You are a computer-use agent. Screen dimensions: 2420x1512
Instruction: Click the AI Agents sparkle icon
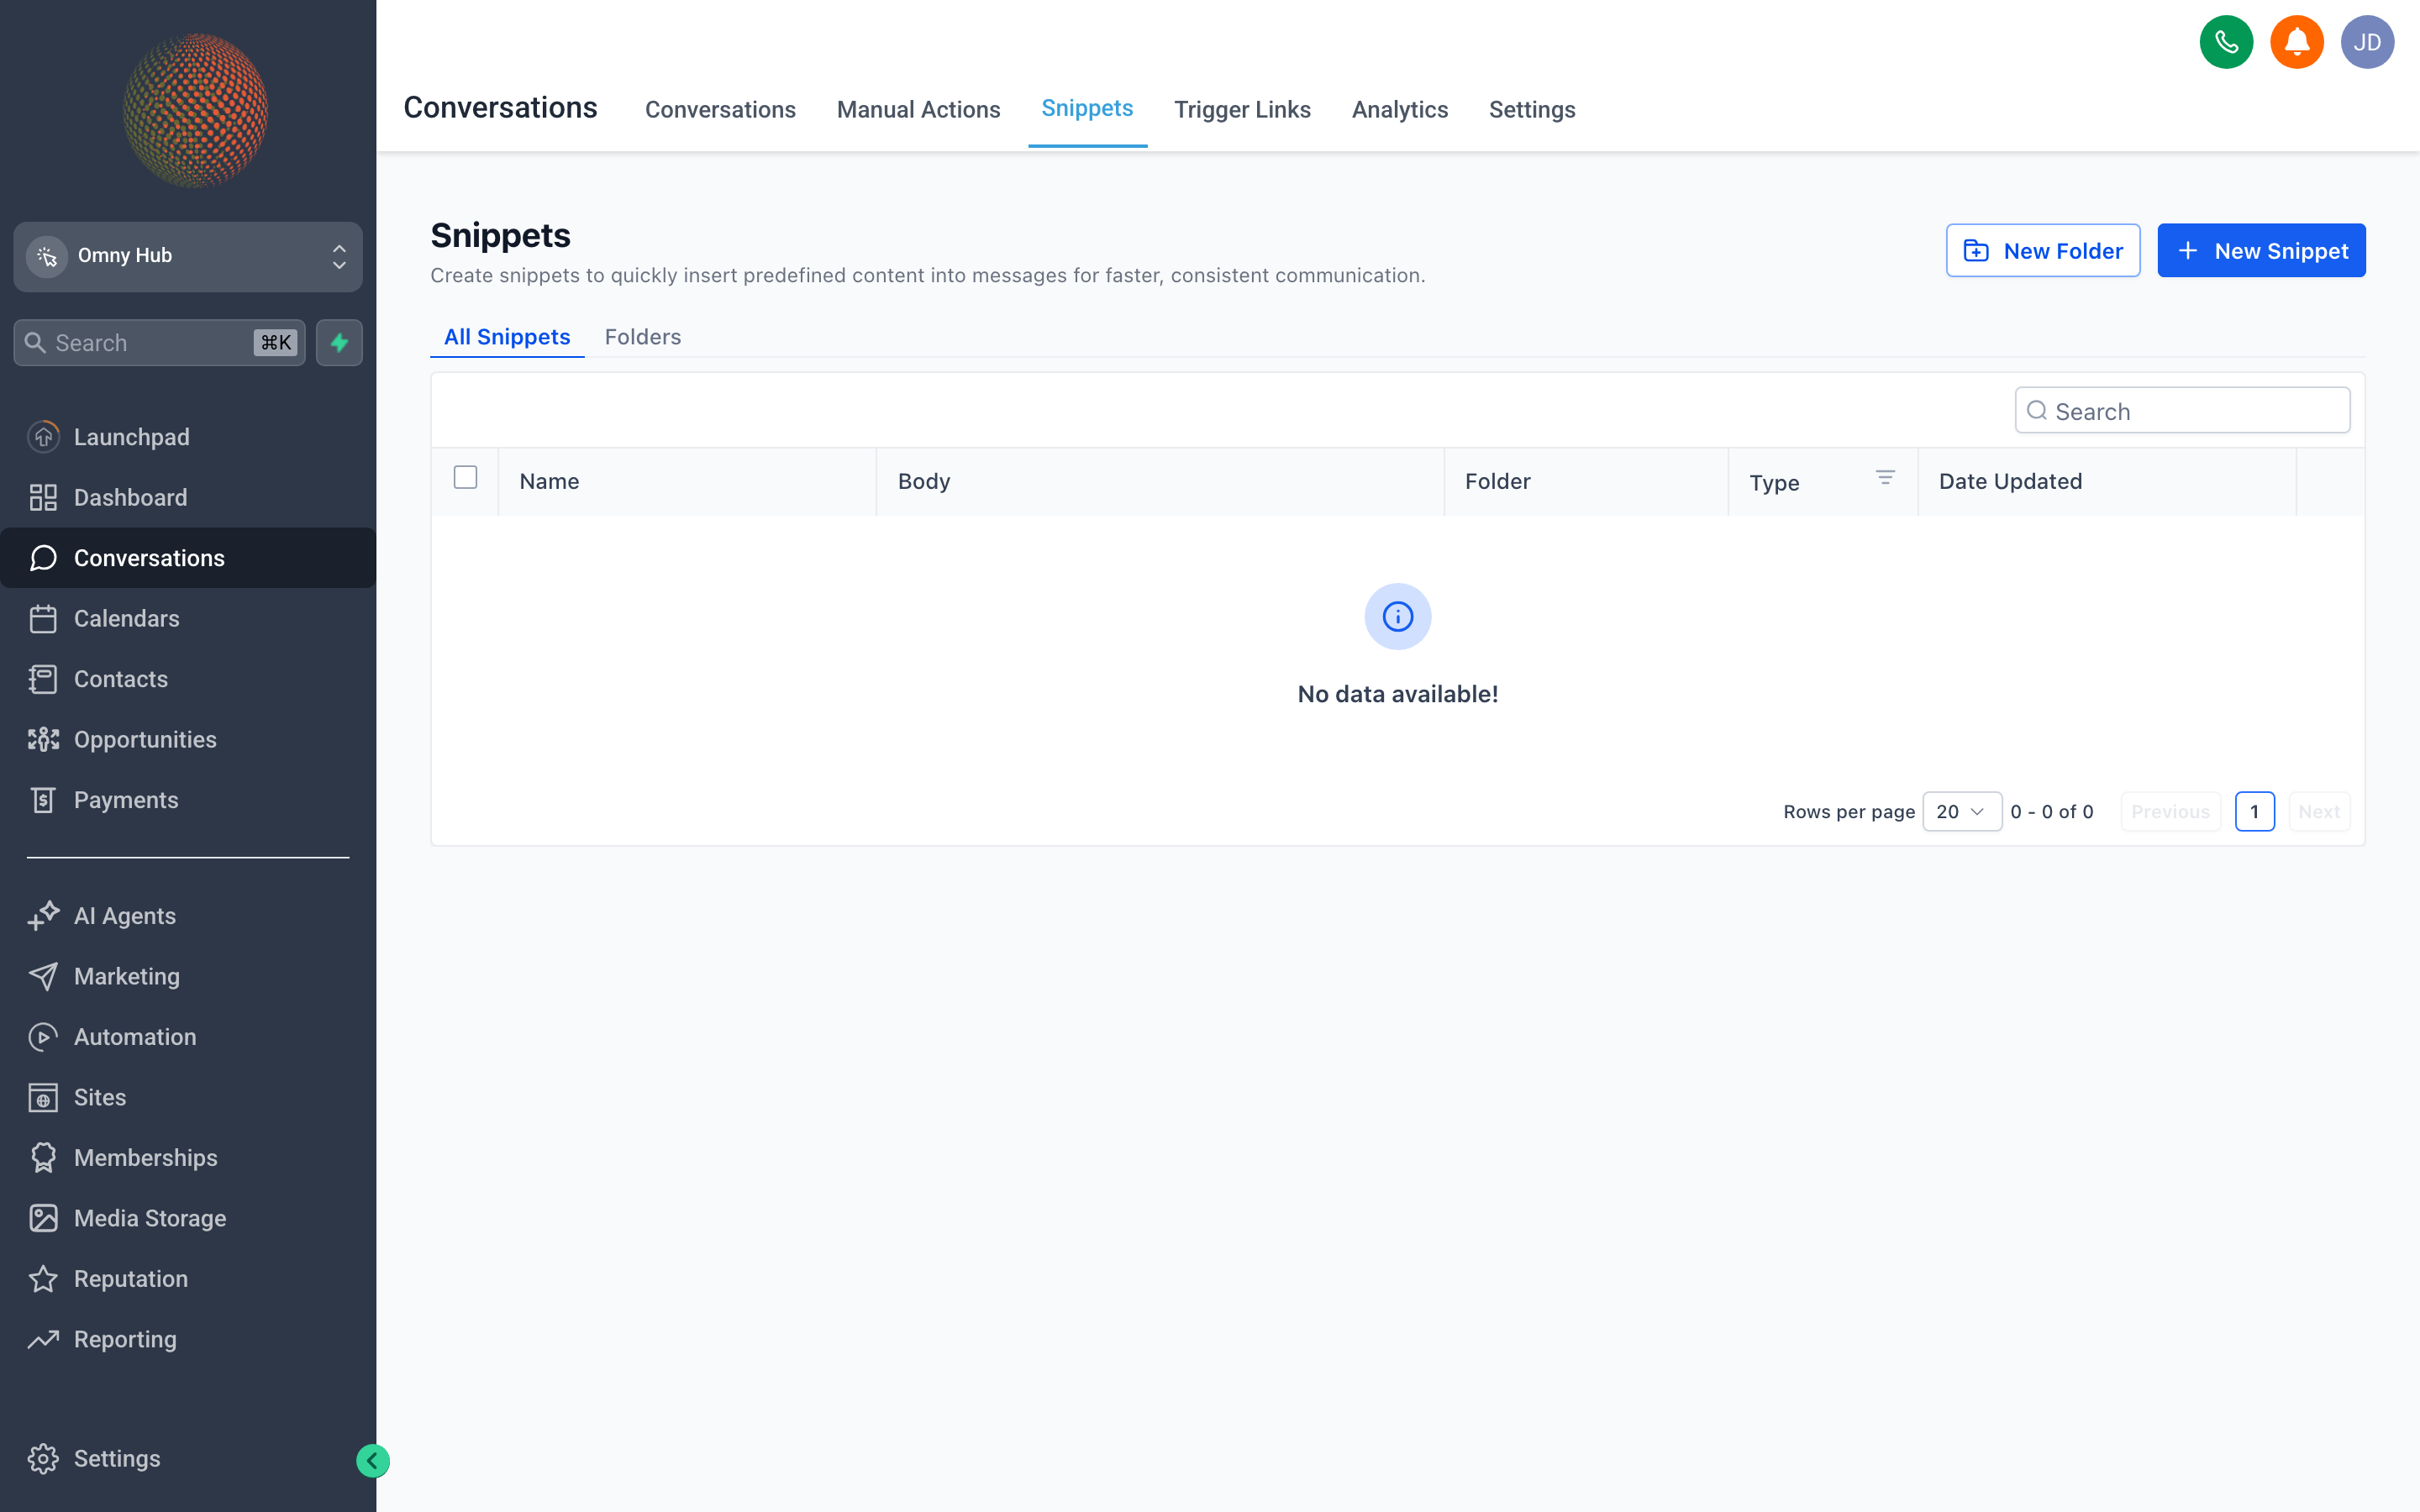coord(43,916)
